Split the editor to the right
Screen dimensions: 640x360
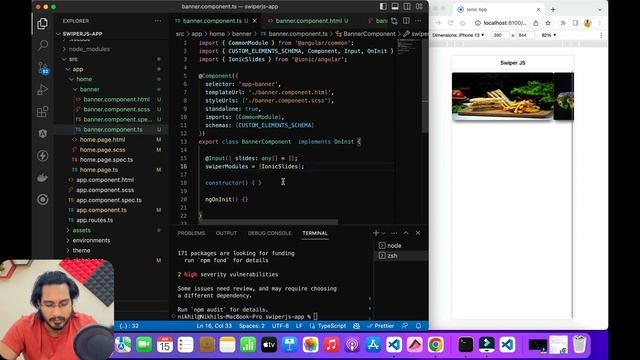coord(407,21)
